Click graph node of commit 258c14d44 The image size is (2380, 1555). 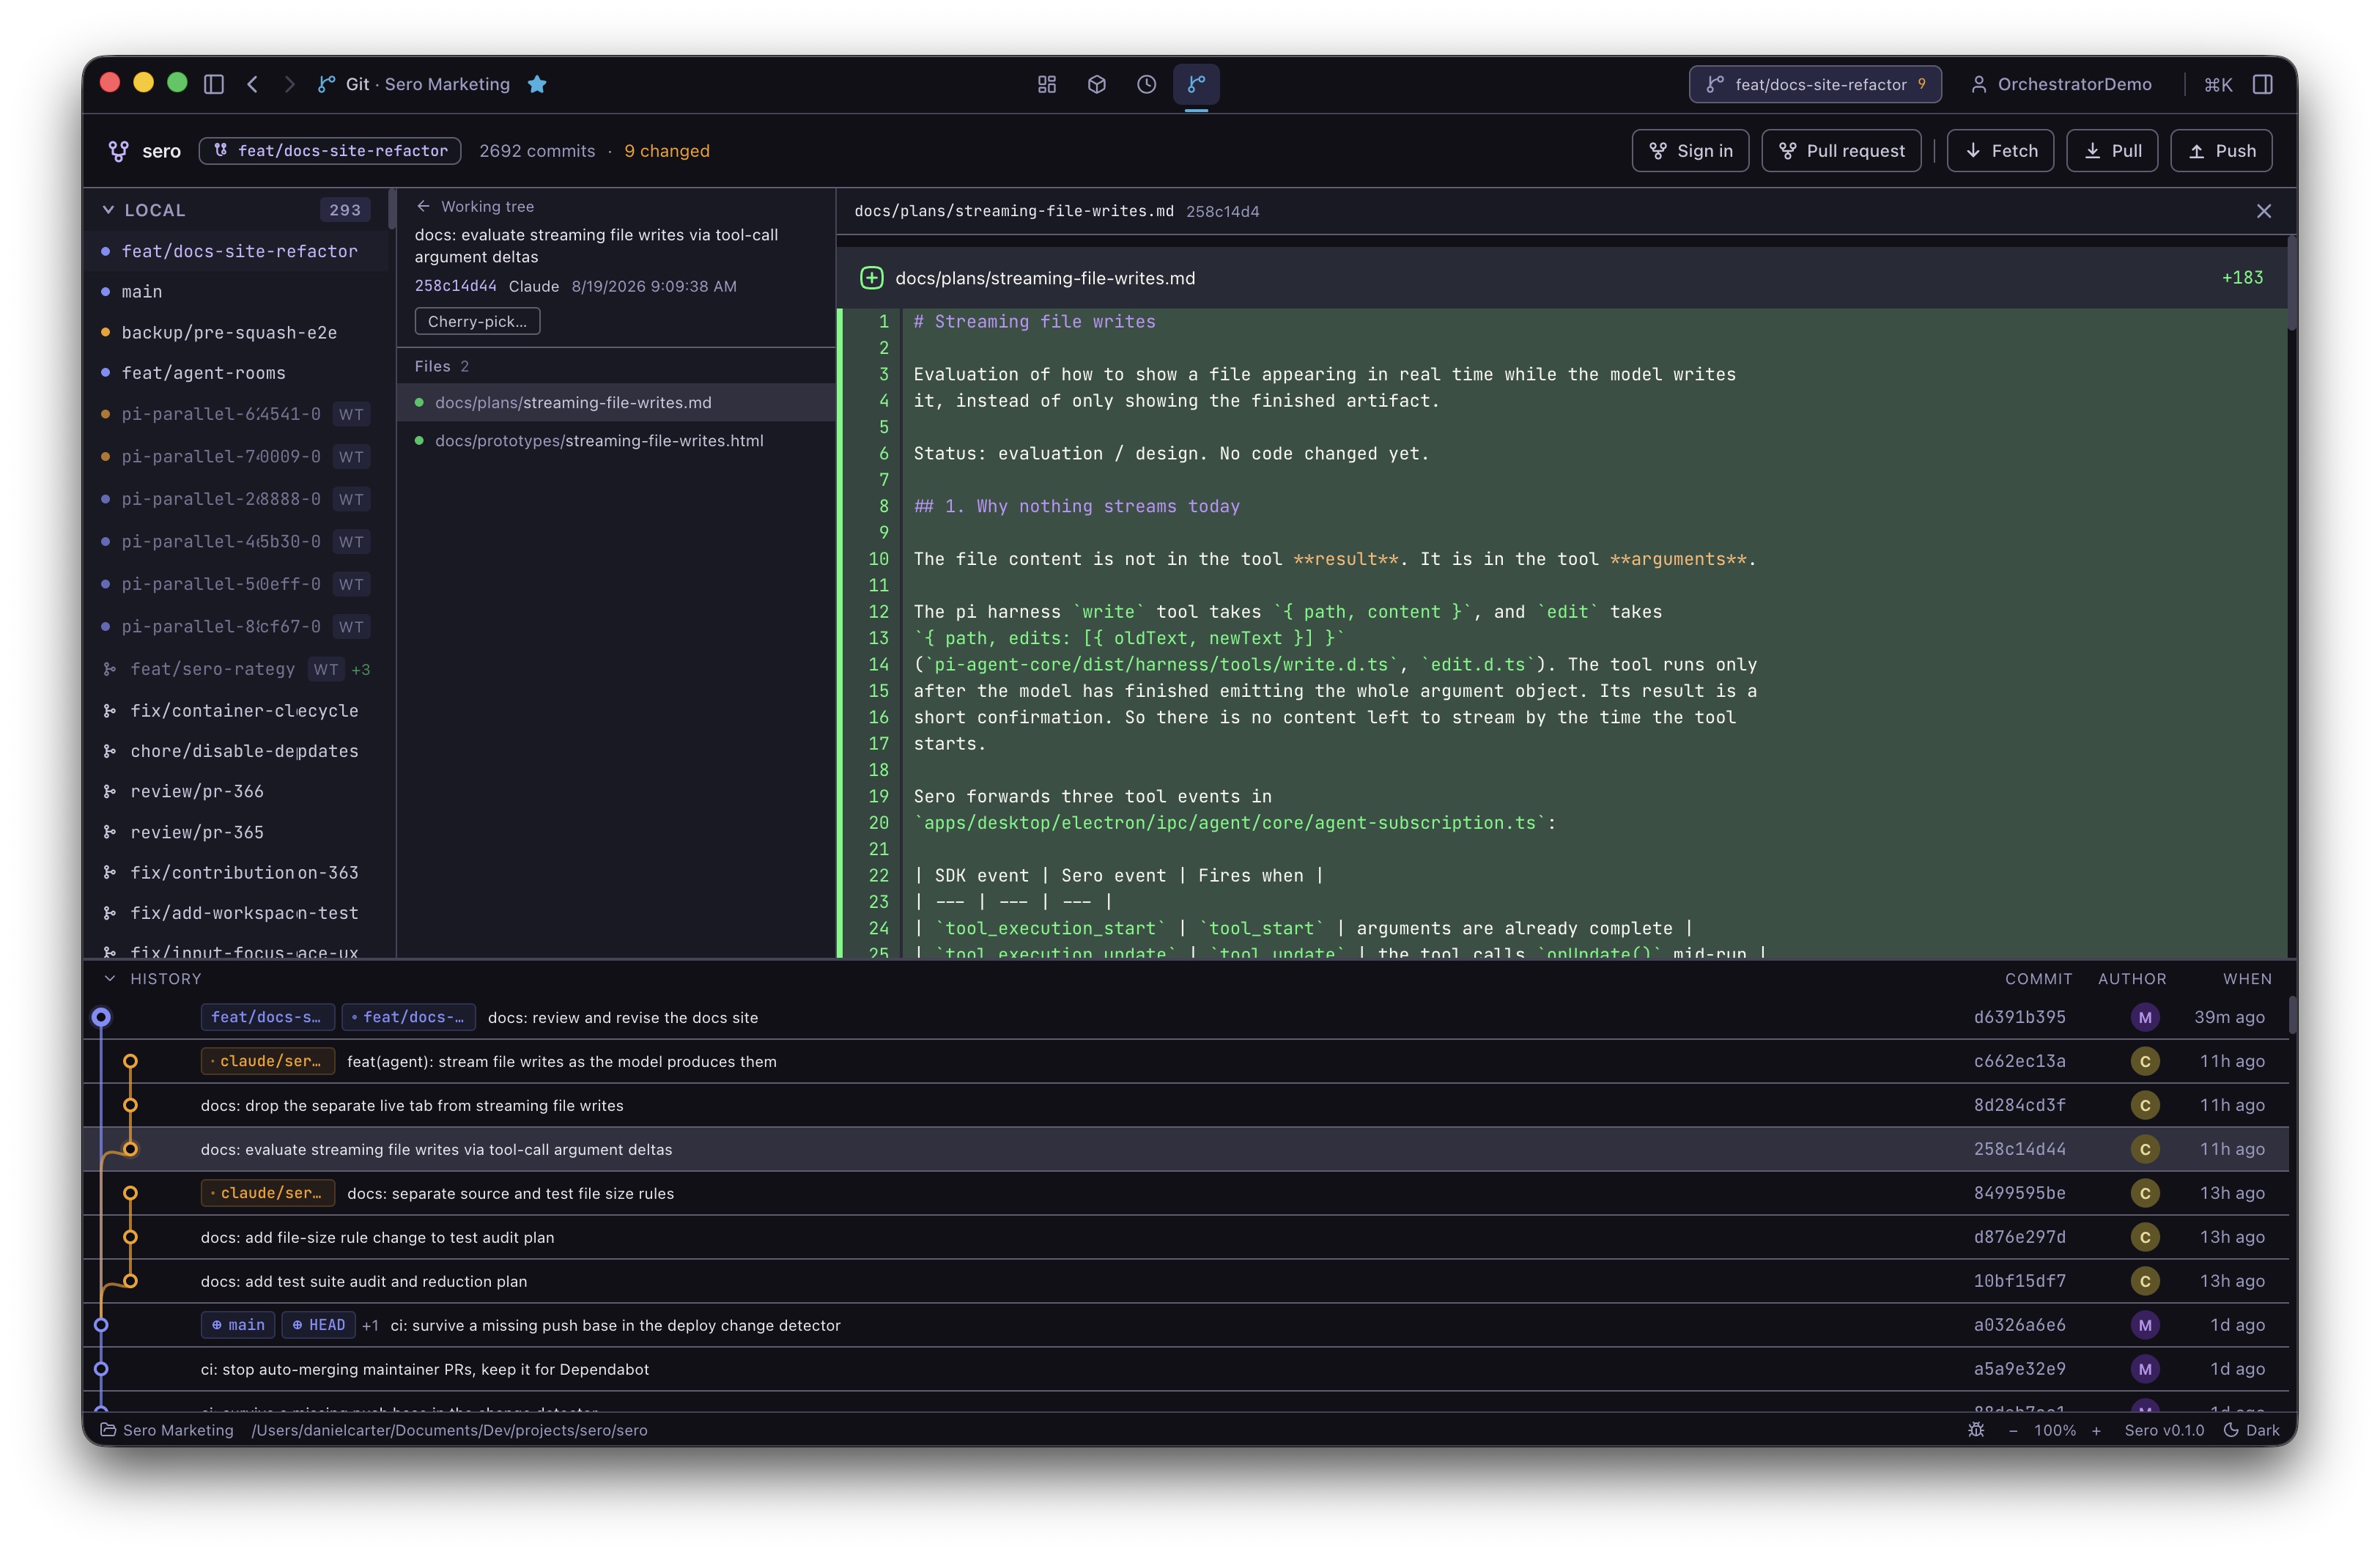130,1150
